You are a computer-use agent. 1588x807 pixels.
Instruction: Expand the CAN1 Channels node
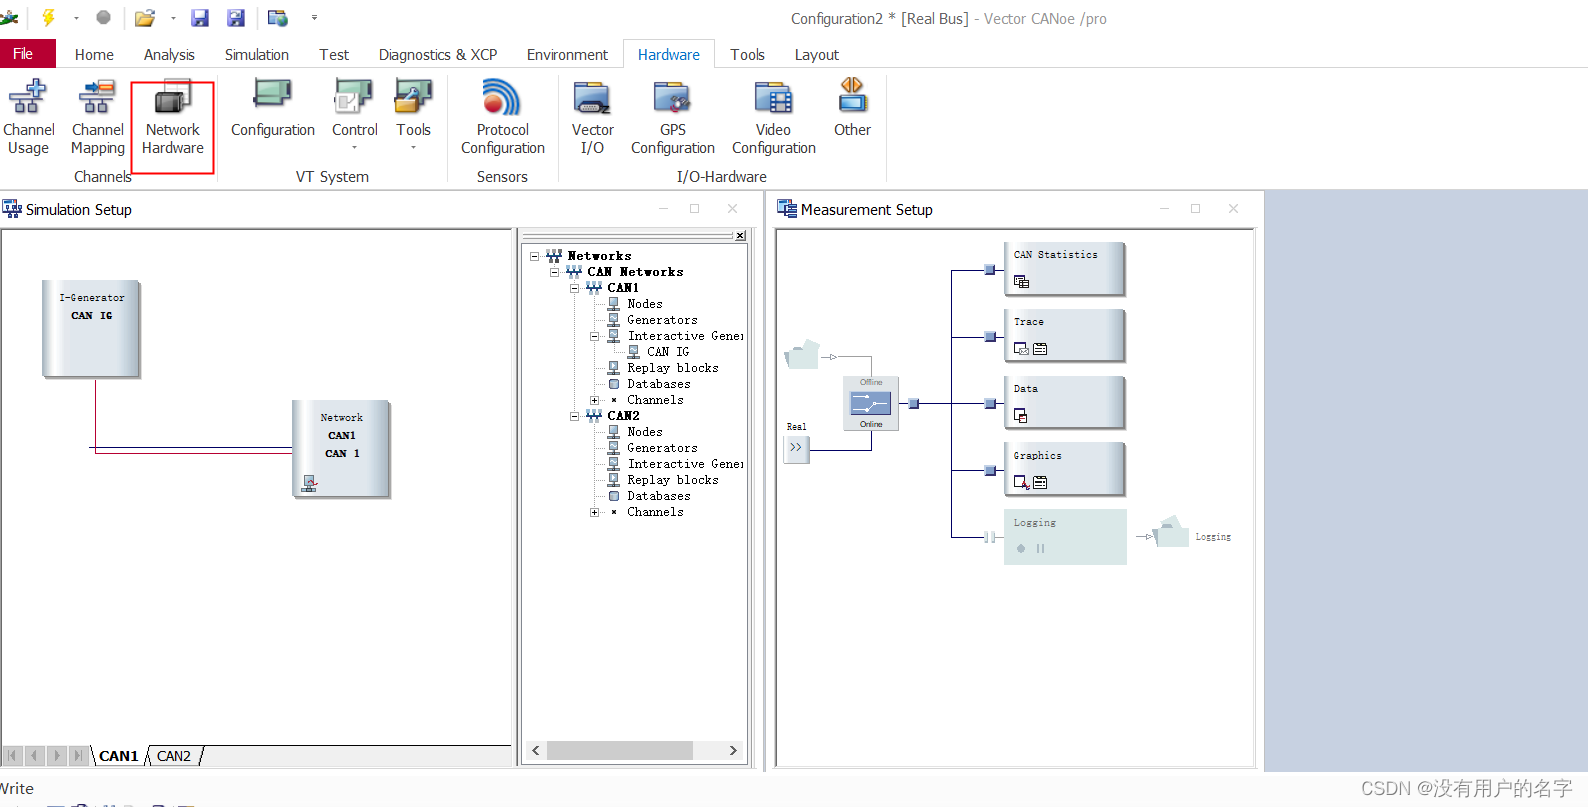pyautogui.click(x=594, y=400)
